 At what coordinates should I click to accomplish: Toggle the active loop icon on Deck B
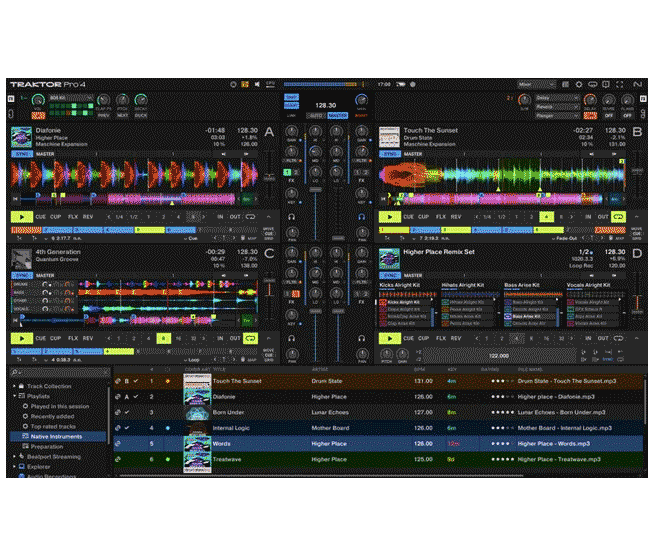tap(618, 217)
